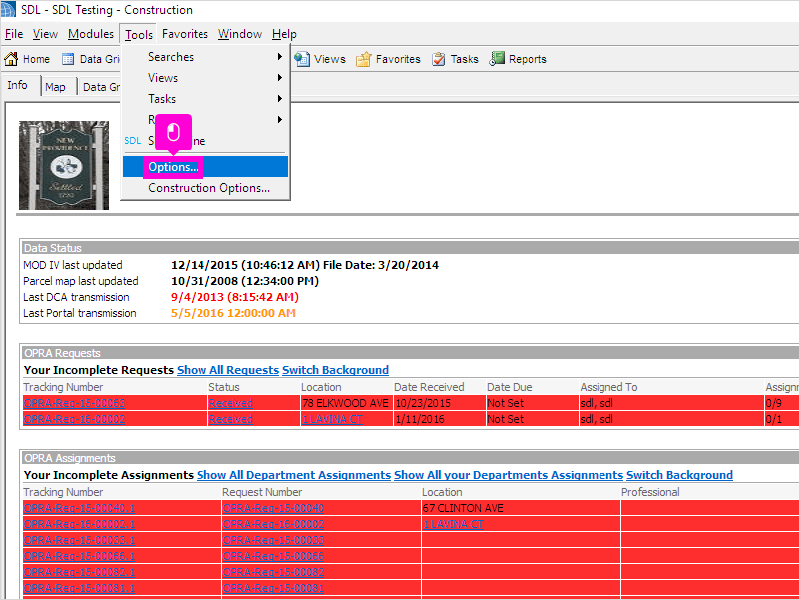The width and height of the screenshot is (800, 600).
Task: Open Request Number OPRA-Req-15-00040 link
Action: point(273,508)
